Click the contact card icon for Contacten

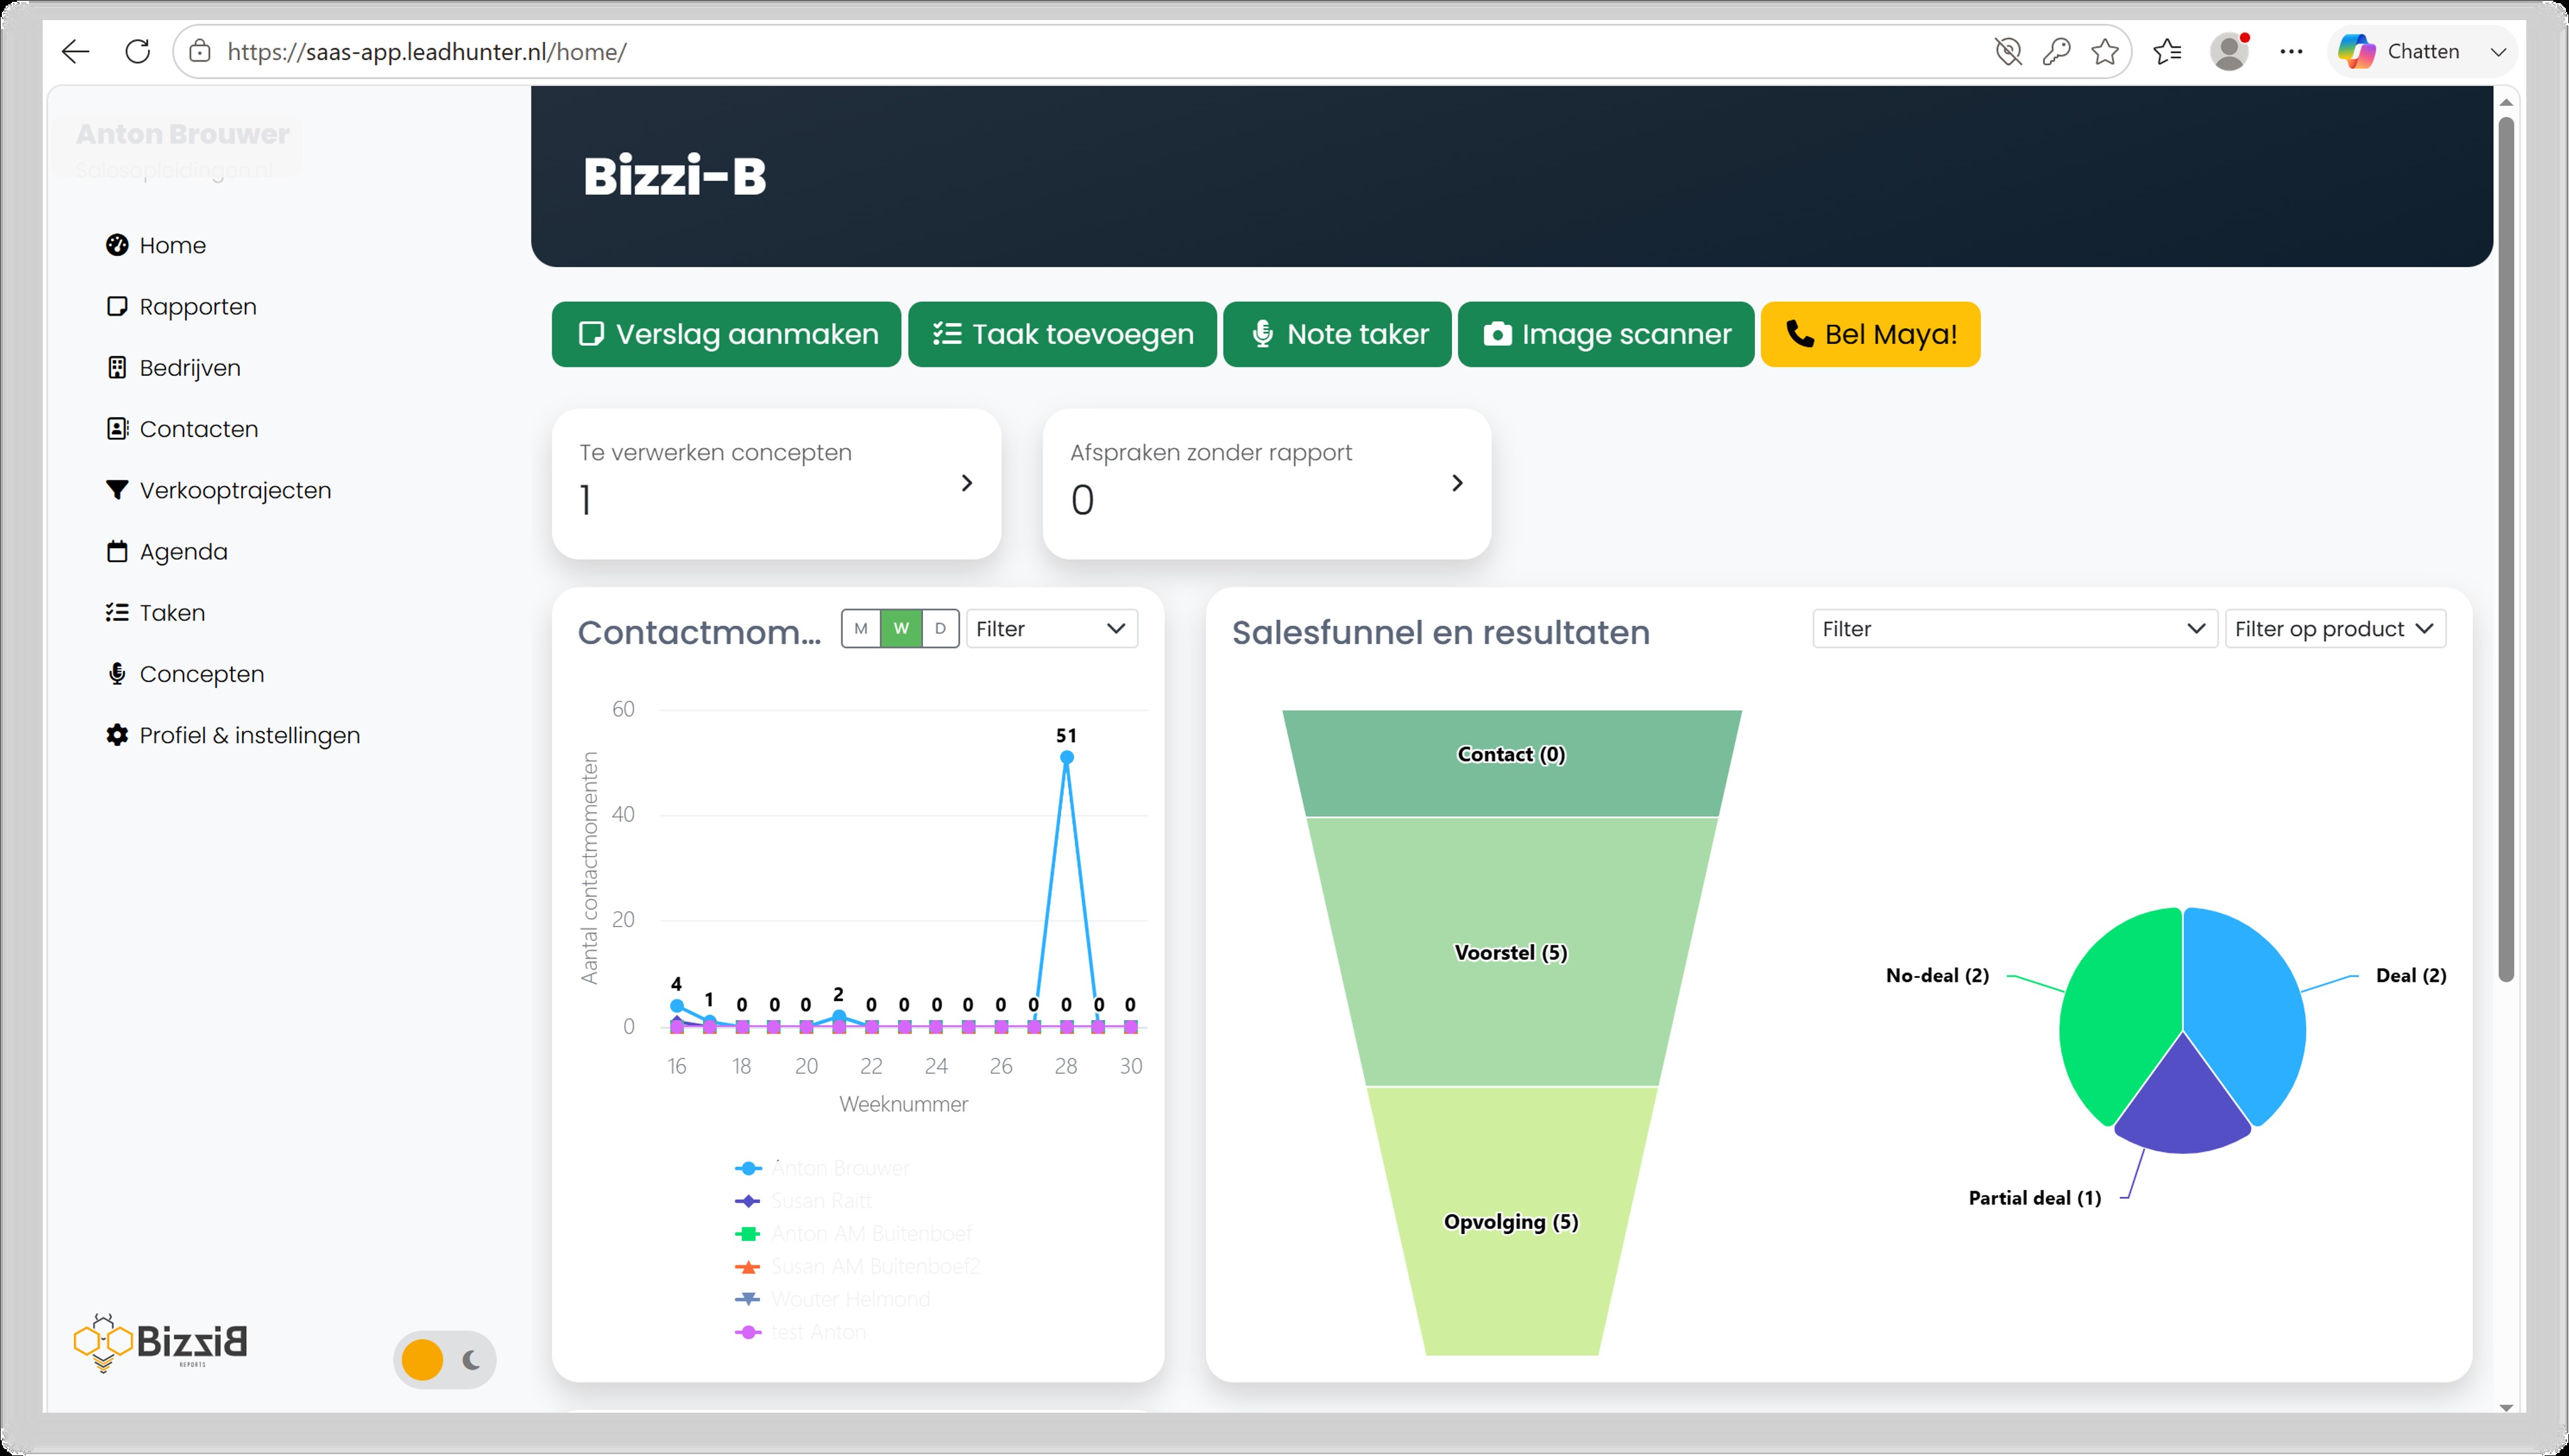pyautogui.click(x=117, y=429)
